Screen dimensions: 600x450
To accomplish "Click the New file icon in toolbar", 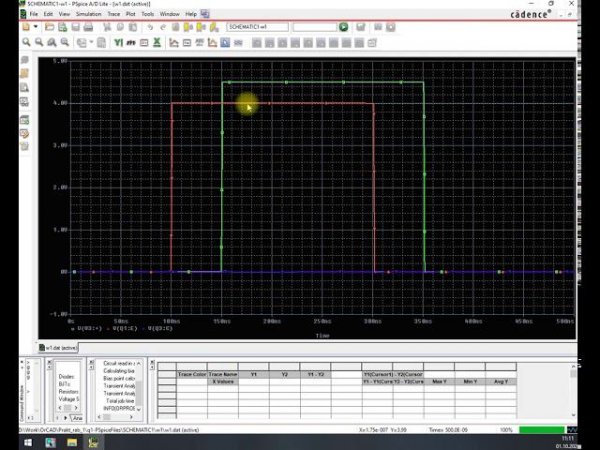I will tap(26, 27).
